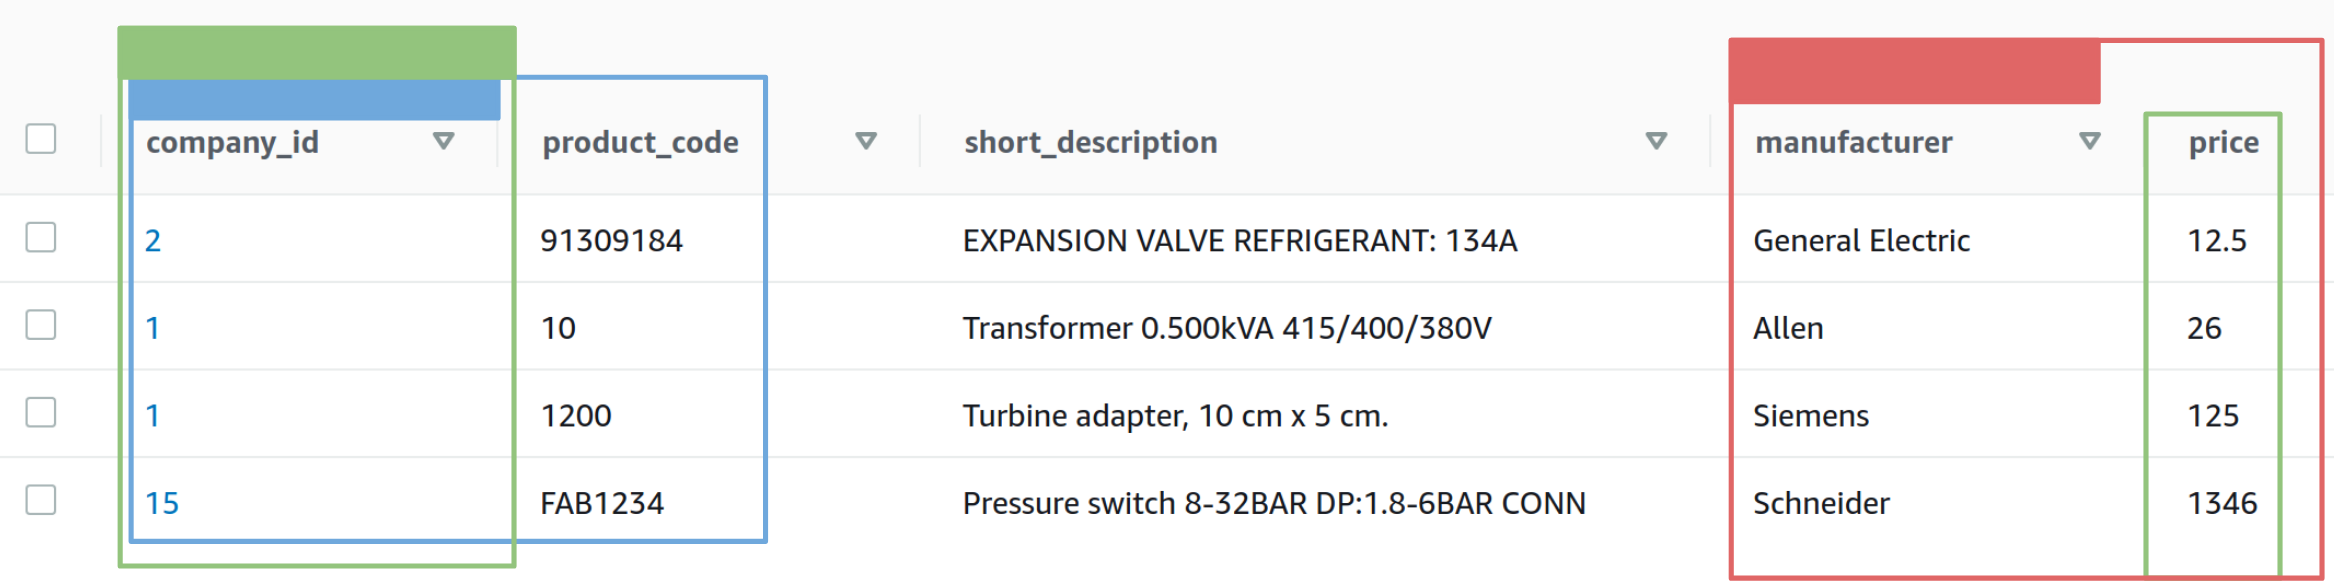Click the Schneider manufacturer cell
Screen dimensions: 2334x588
[x=1821, y=503]
